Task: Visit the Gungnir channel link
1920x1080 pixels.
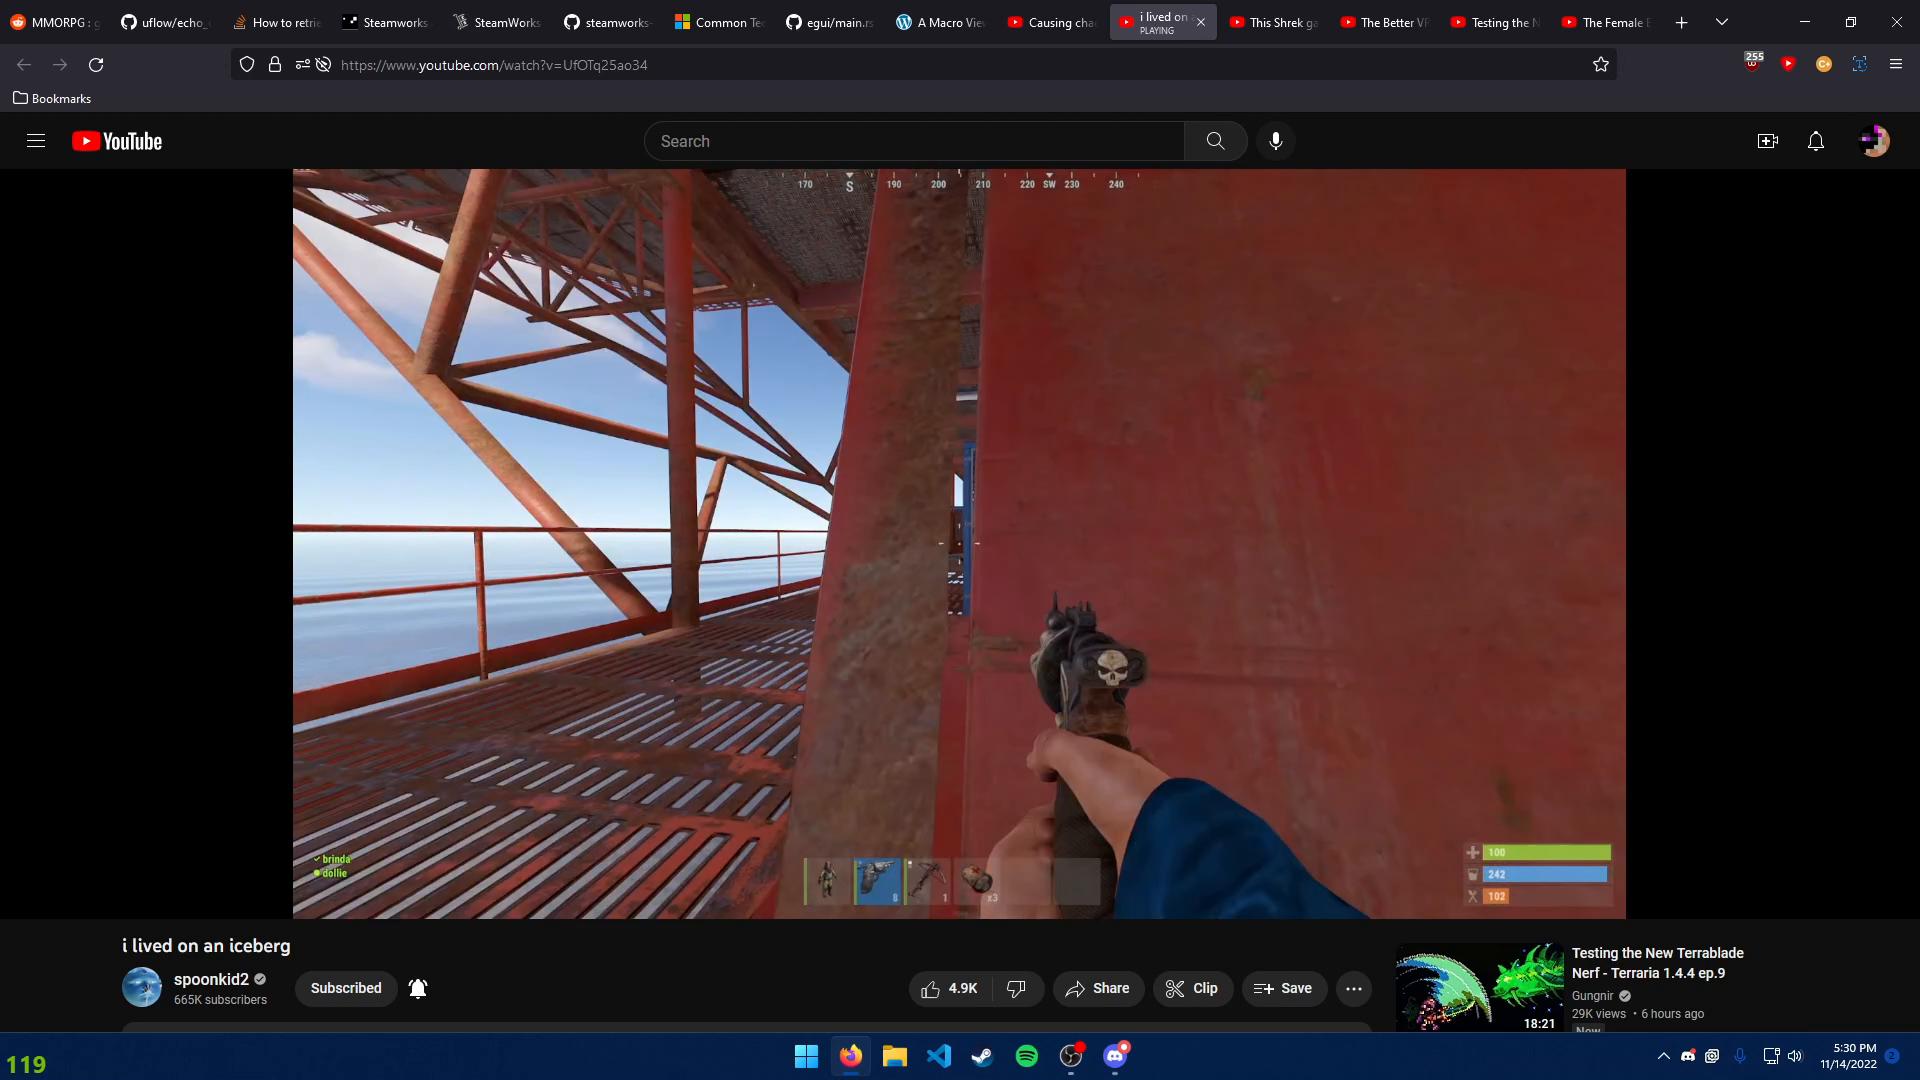Action: pos(1593,995)
